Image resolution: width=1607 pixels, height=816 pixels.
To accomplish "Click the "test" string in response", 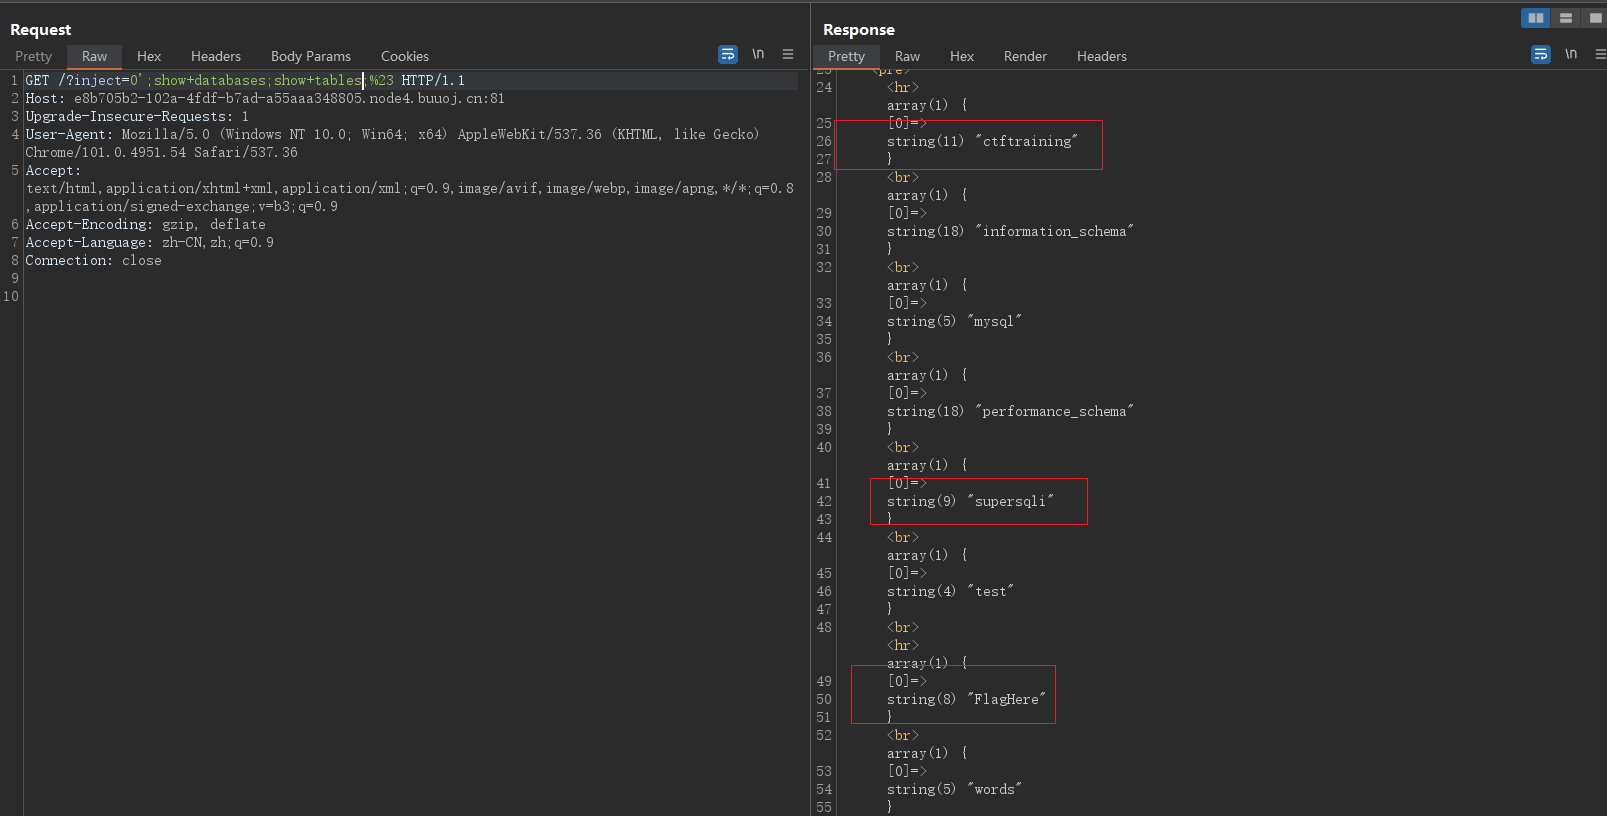I will (991, 591).
